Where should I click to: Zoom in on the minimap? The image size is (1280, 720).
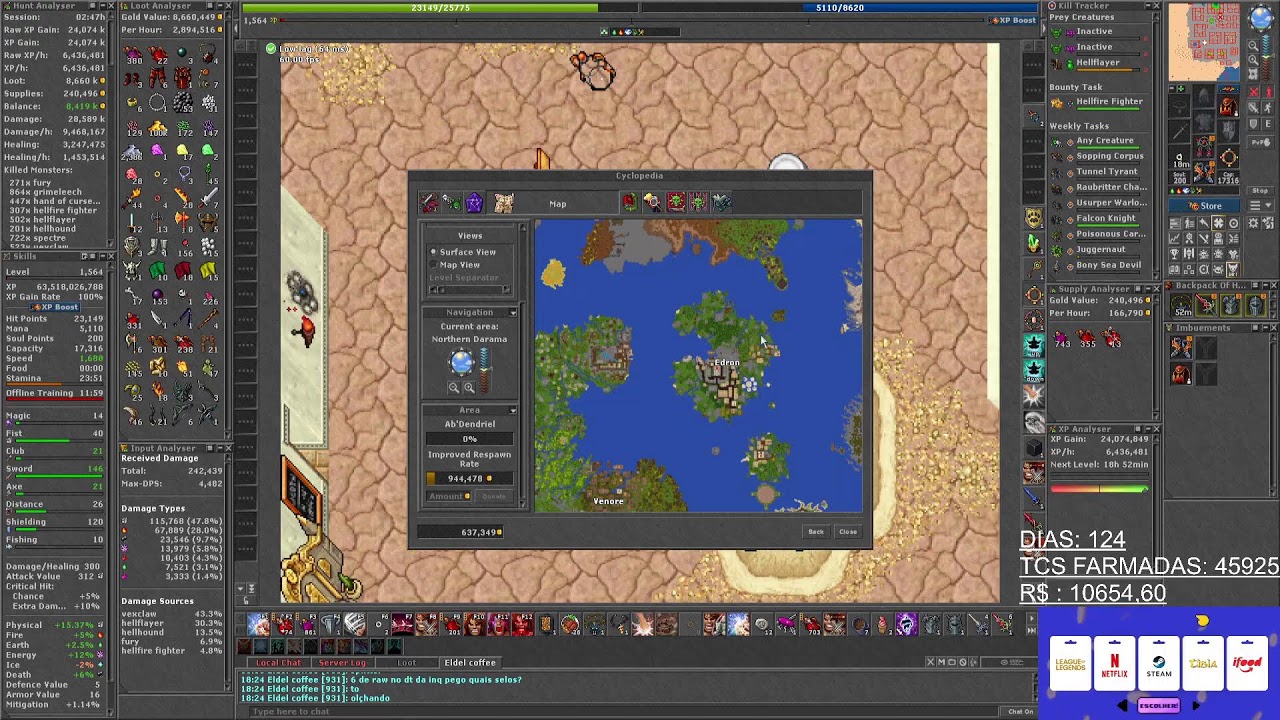click(x=1252, y=59)
